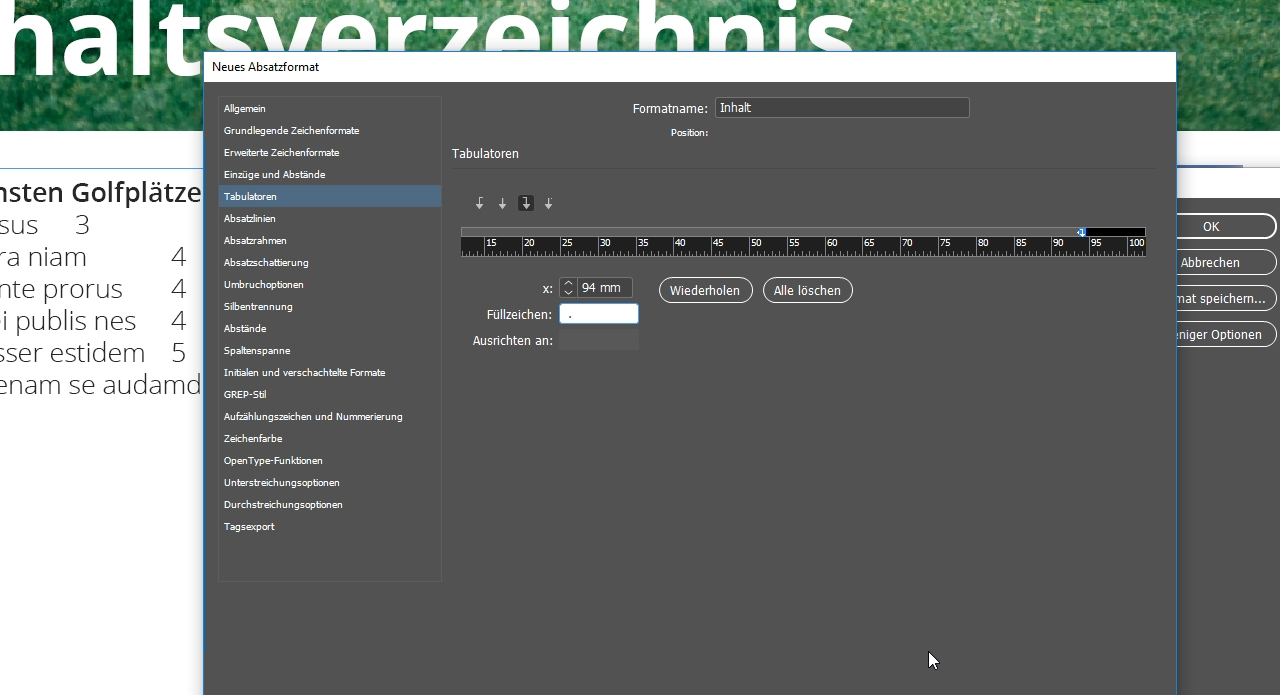Click the Ausrichten an field
Screen dimensions: 1280x695
[x=598, y=340]
